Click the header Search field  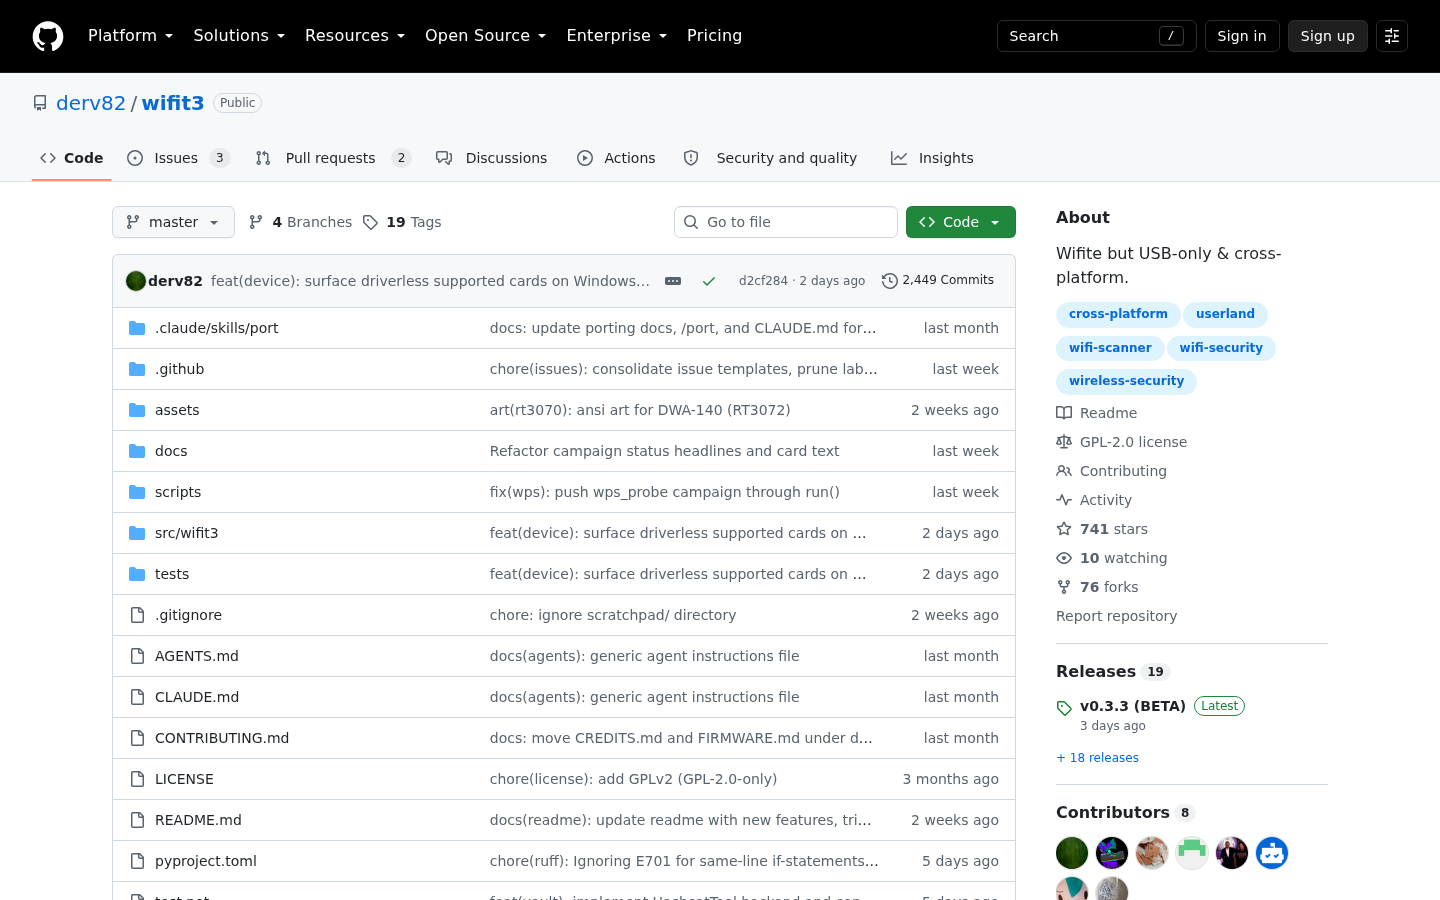pos(1097,36)
